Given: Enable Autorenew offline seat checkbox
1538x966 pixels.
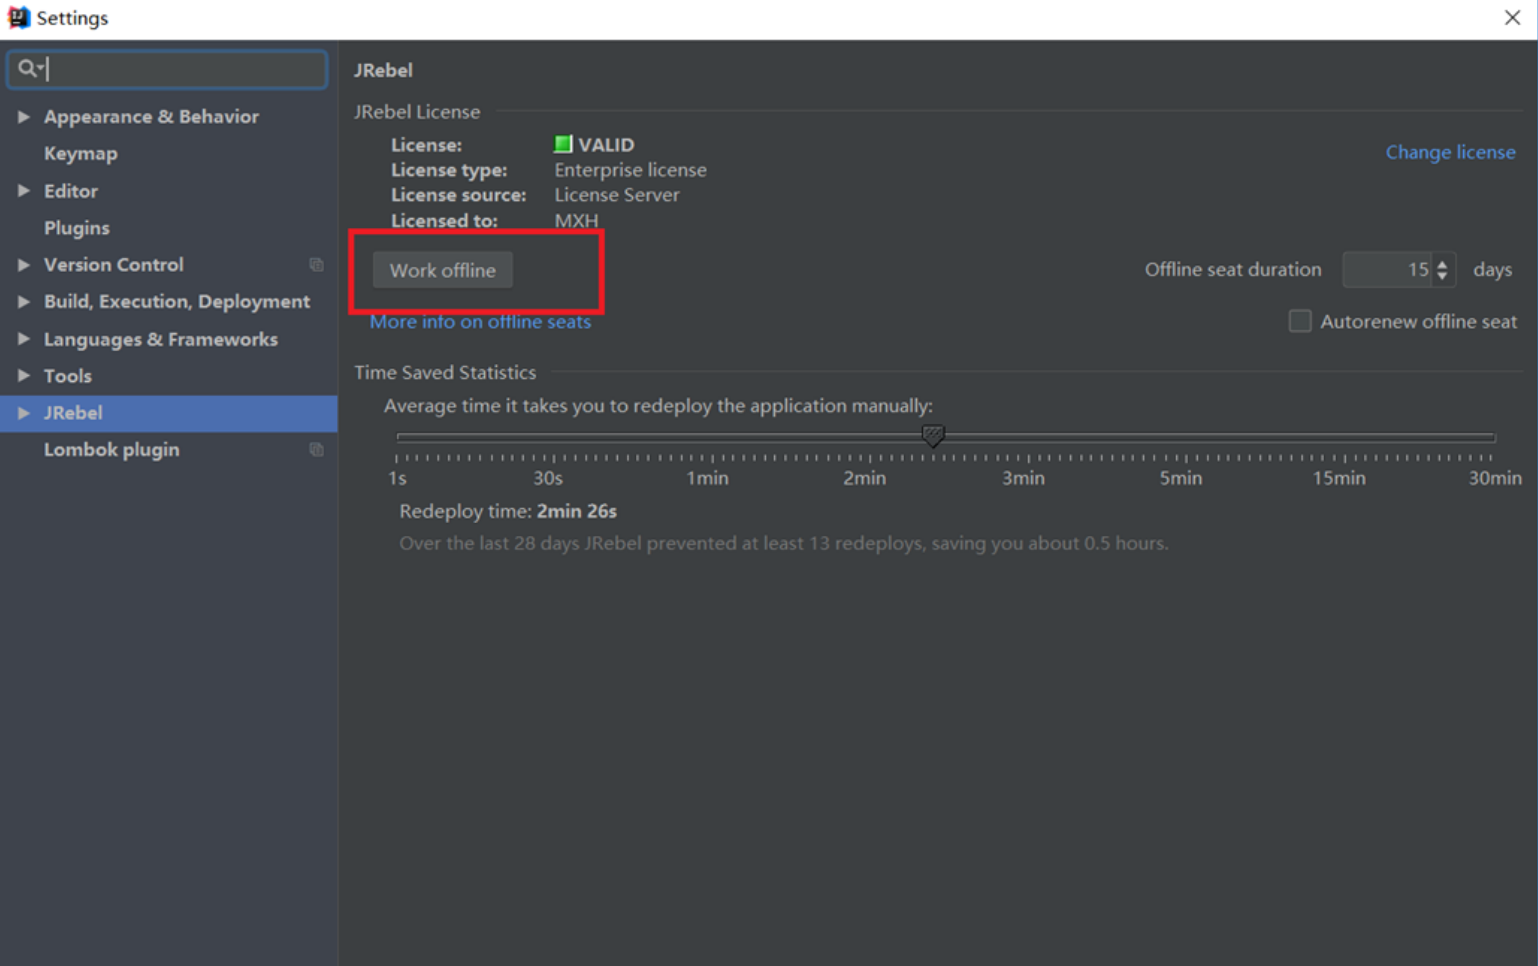Looking at the screenshot, I should [x=1300, y=321].
